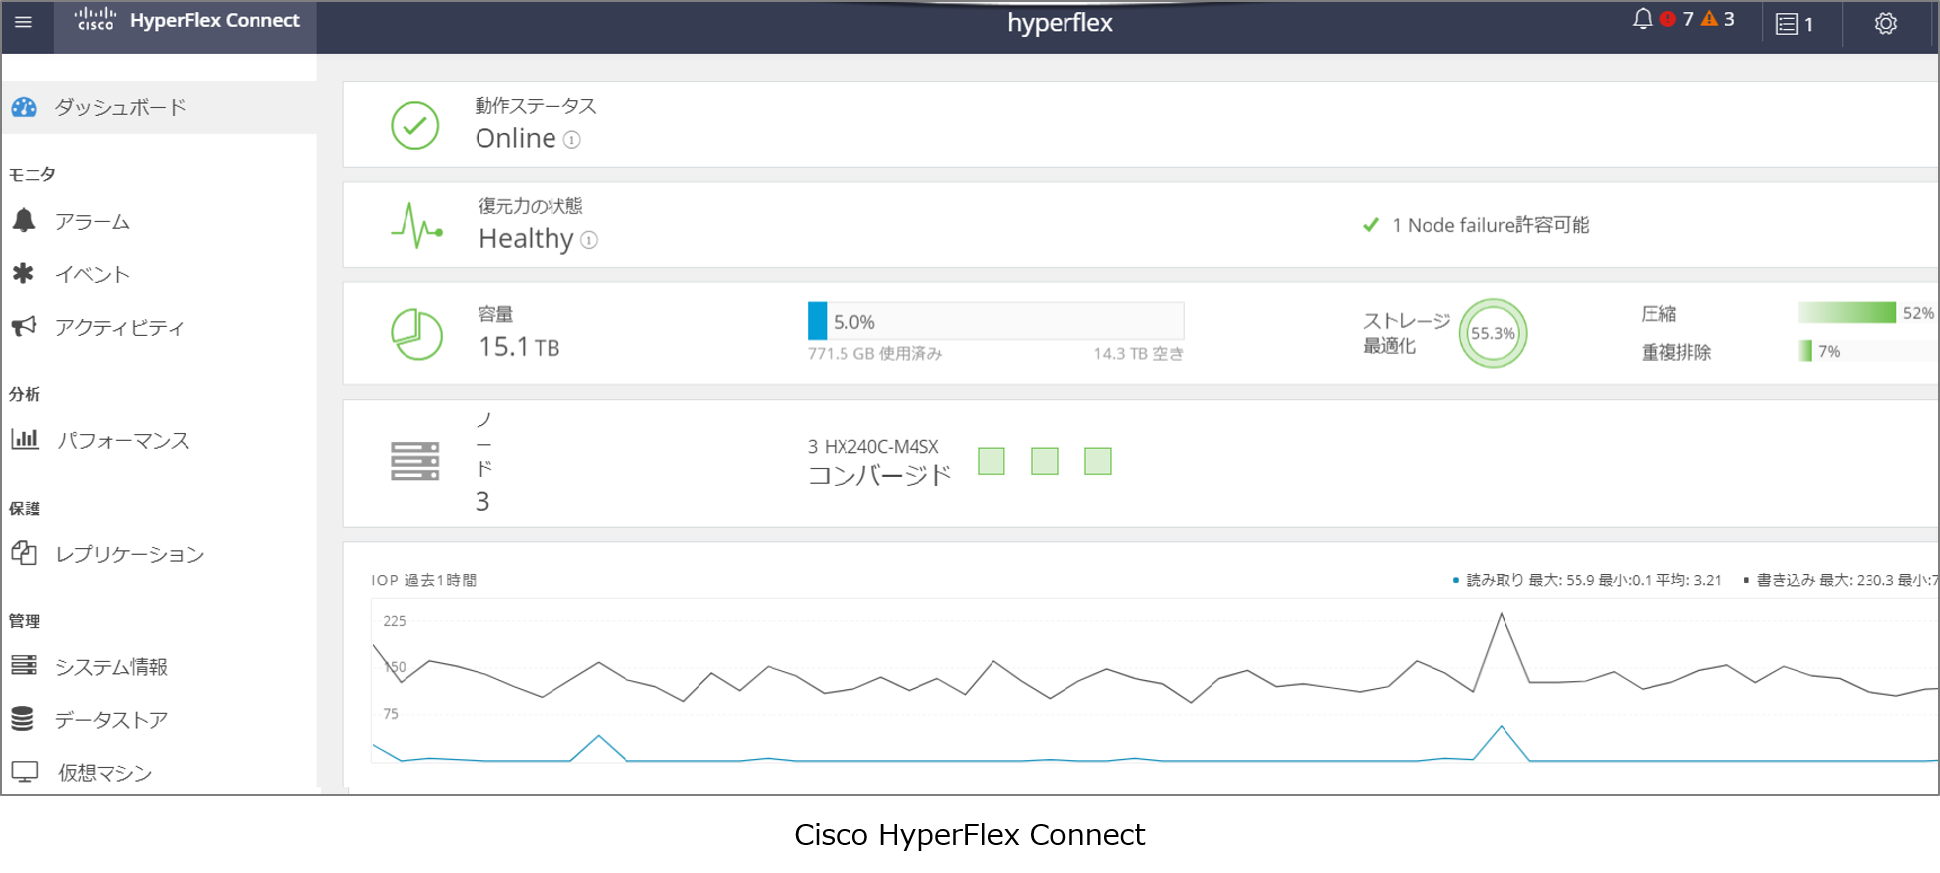Click the heartbeat resiliency status icon

pyautogui.click(x=417, y=226)
